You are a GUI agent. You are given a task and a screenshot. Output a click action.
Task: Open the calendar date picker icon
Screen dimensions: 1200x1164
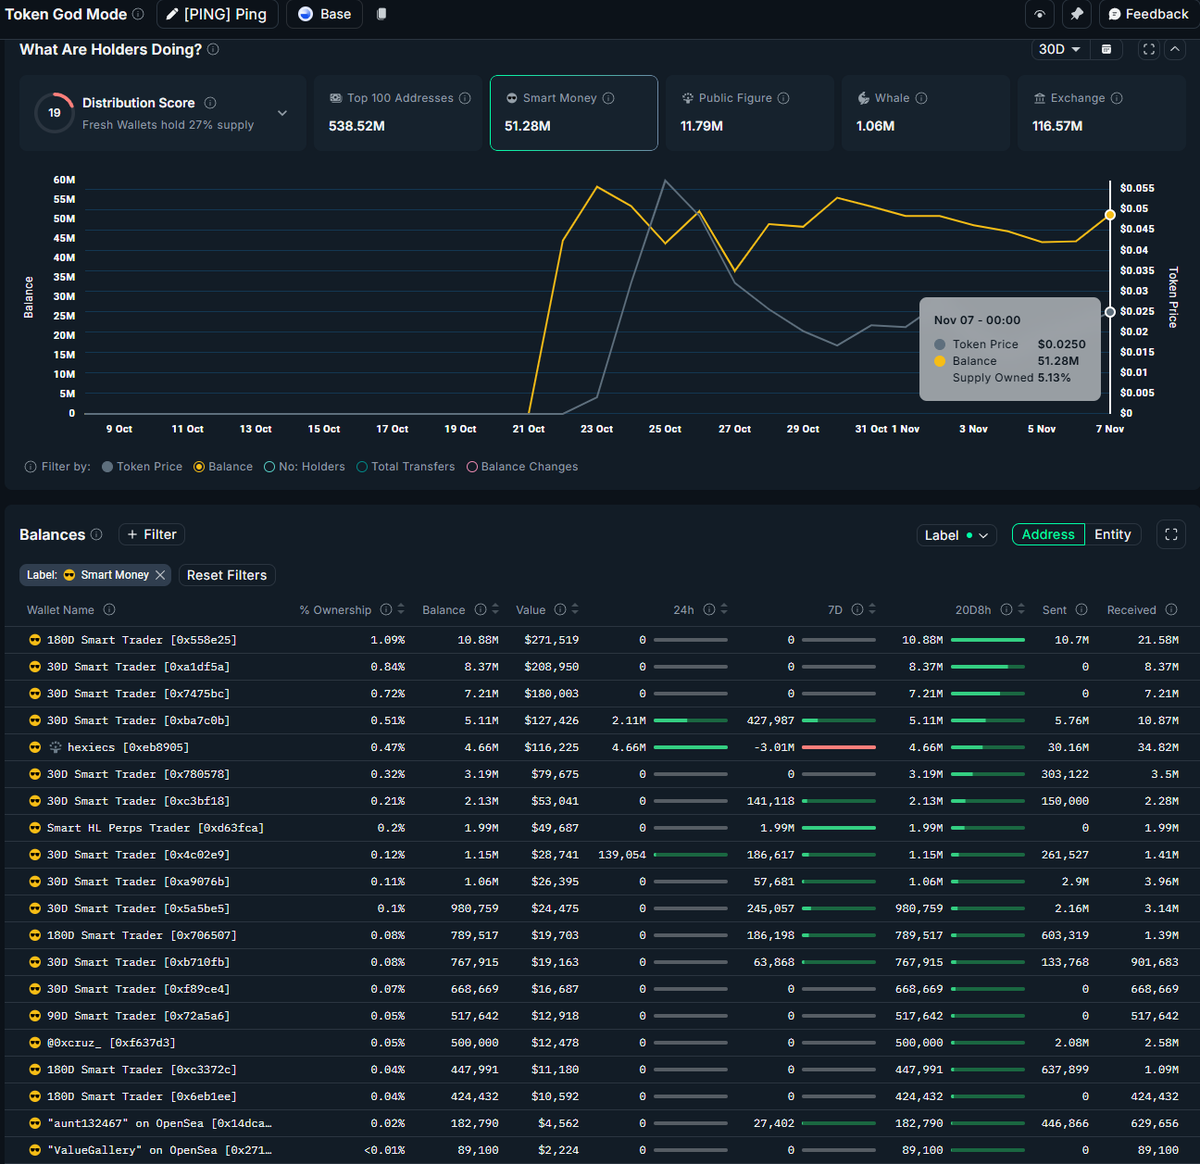[x=1106, y=48]
